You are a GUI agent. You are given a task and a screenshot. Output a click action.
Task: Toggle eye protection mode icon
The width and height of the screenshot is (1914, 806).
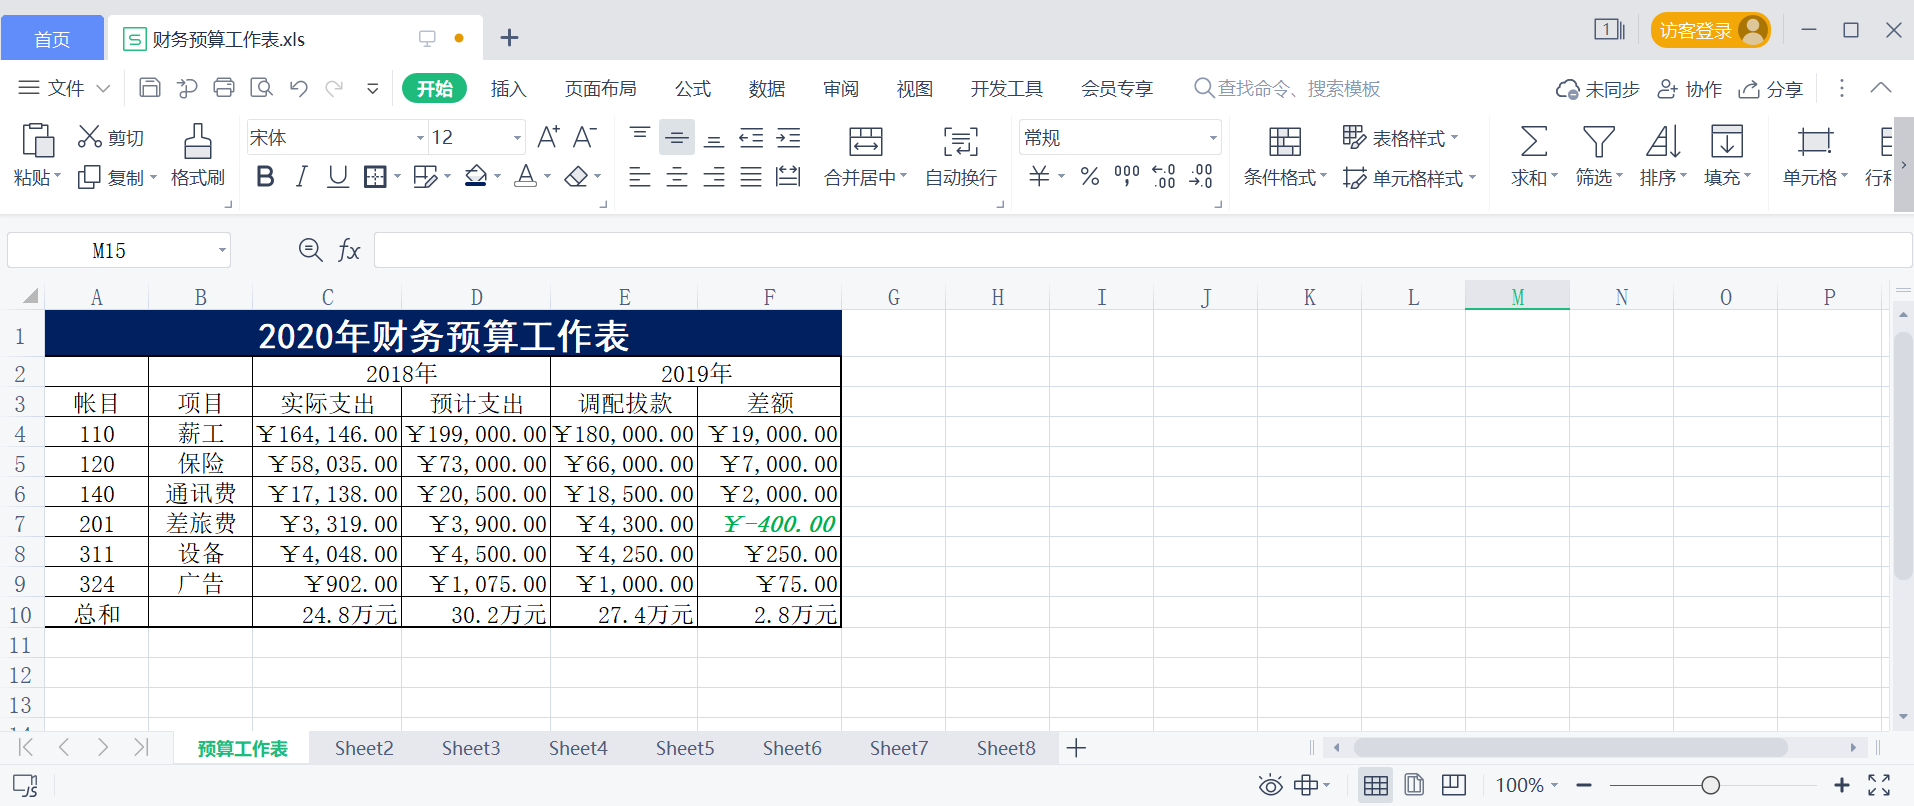click(x=1270, y=785)
